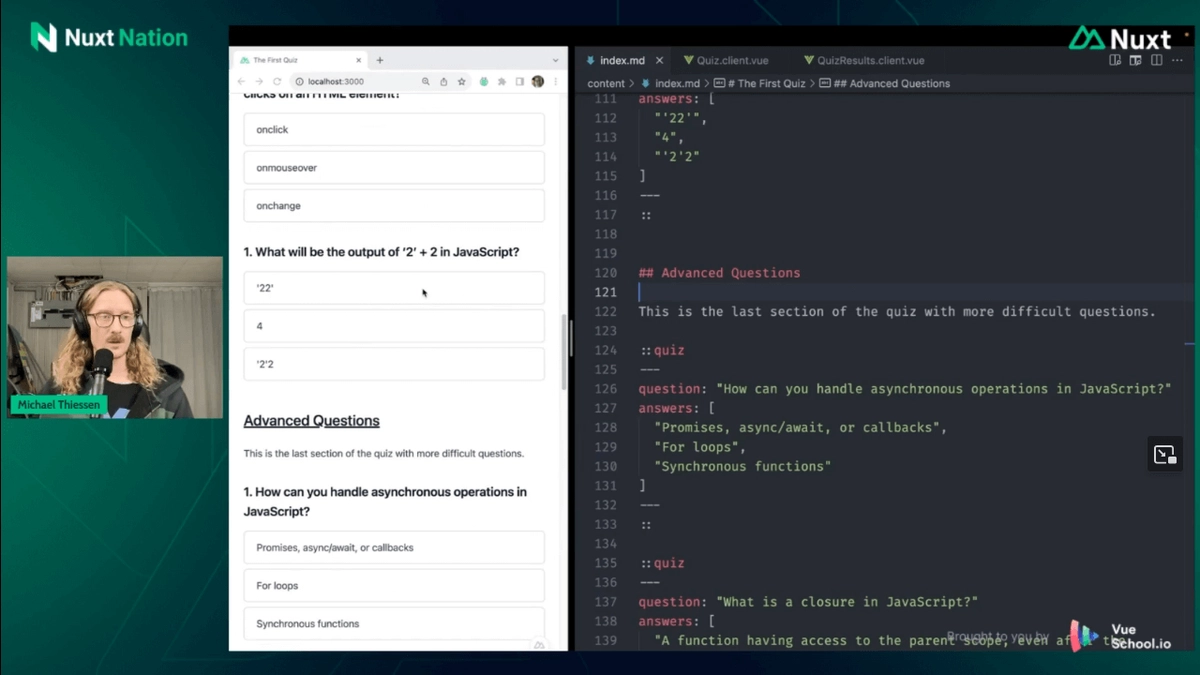
Task: Choose the '22' quiz answer
Action: [x=394, y=288]
